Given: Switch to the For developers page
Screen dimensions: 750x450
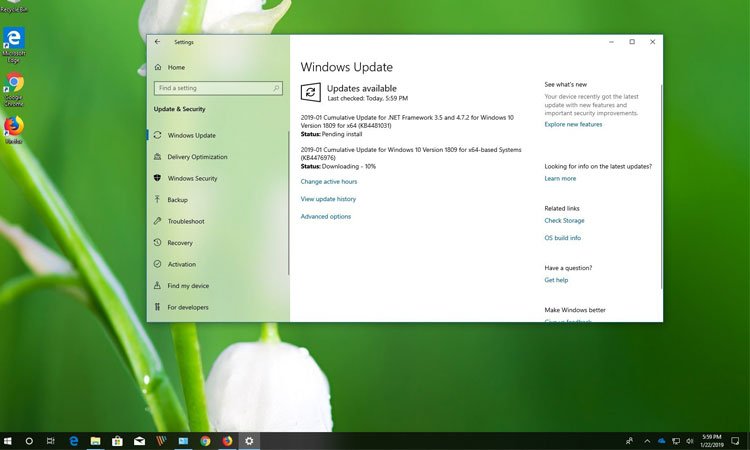Looking at the screenshot, I should pyautogui.click(x=188, y=307).
